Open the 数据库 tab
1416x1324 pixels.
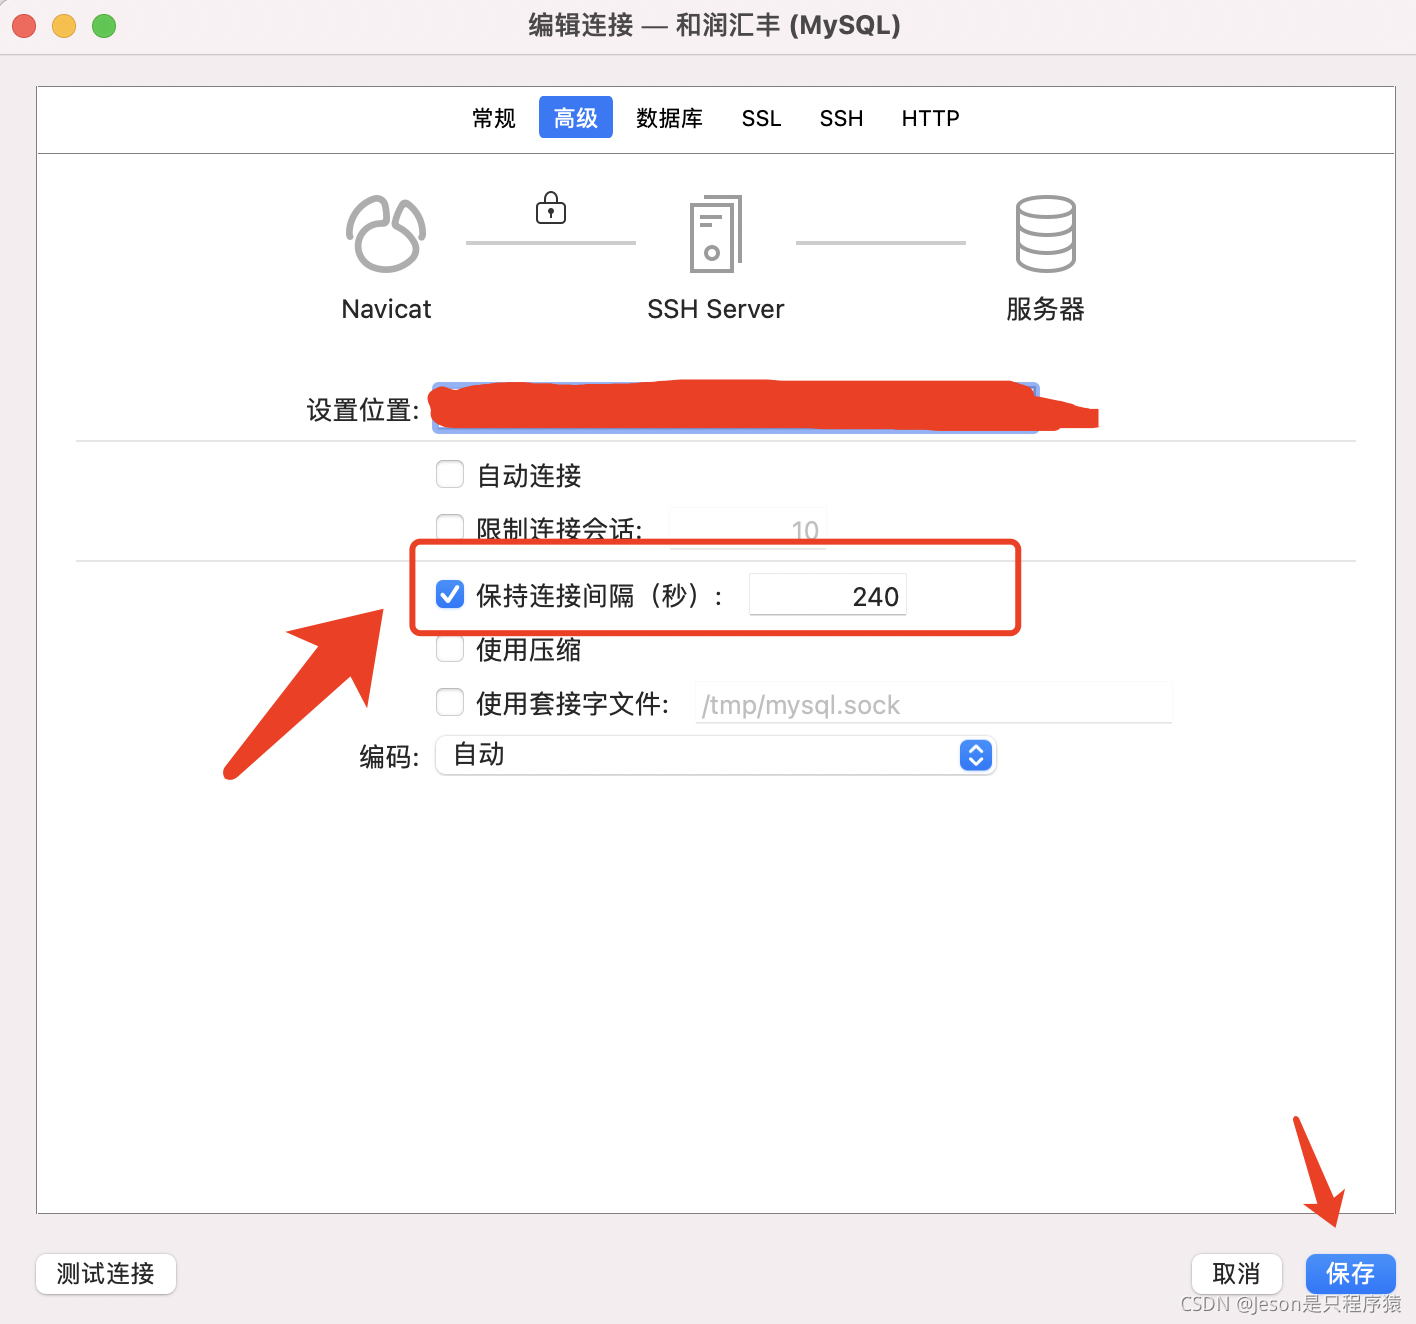[670, 118]
